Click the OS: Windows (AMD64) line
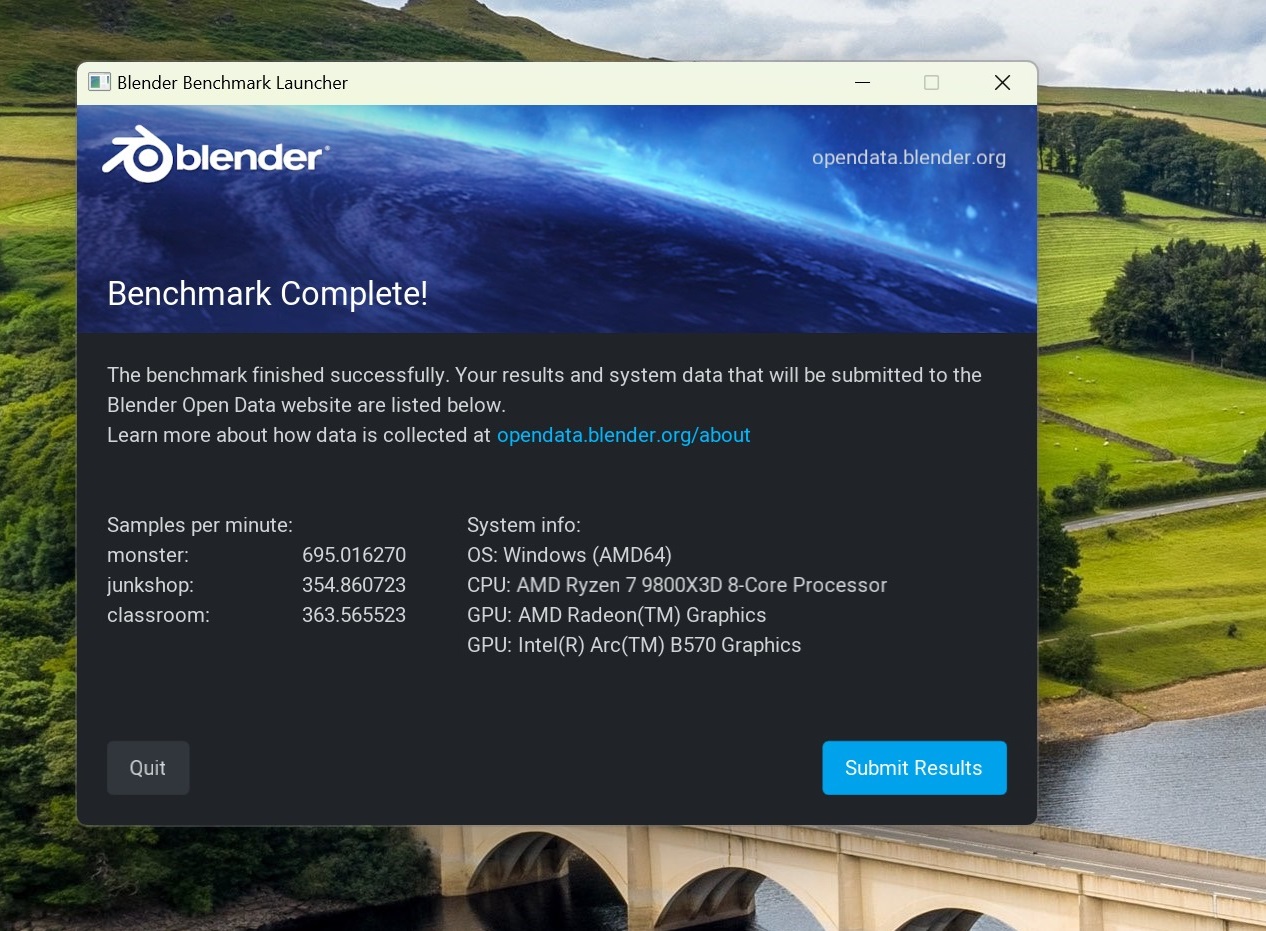 click(569, 555)
